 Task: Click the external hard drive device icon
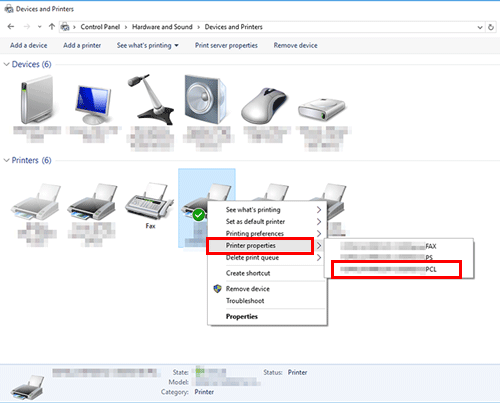tap(322, 109)
